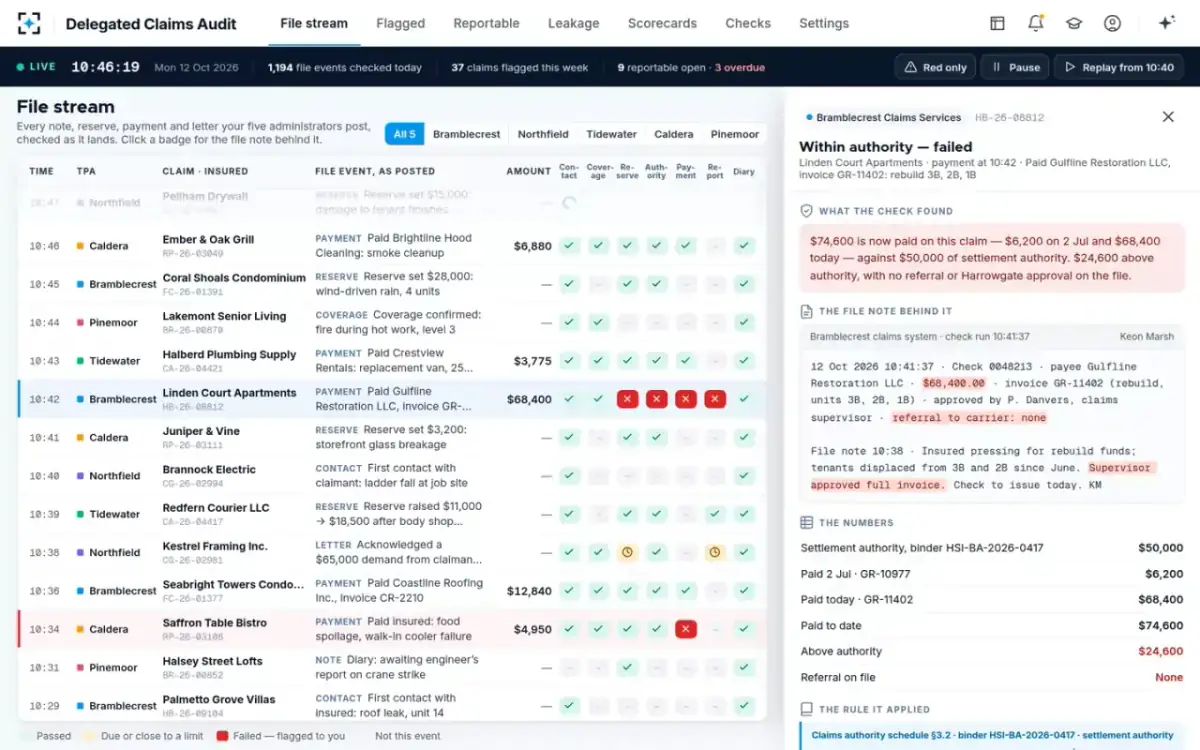The width and height of the screenshot is (1200, 750).
Task: Click the 10:42 time cell for Linden Court
Action: pos(44,399)
